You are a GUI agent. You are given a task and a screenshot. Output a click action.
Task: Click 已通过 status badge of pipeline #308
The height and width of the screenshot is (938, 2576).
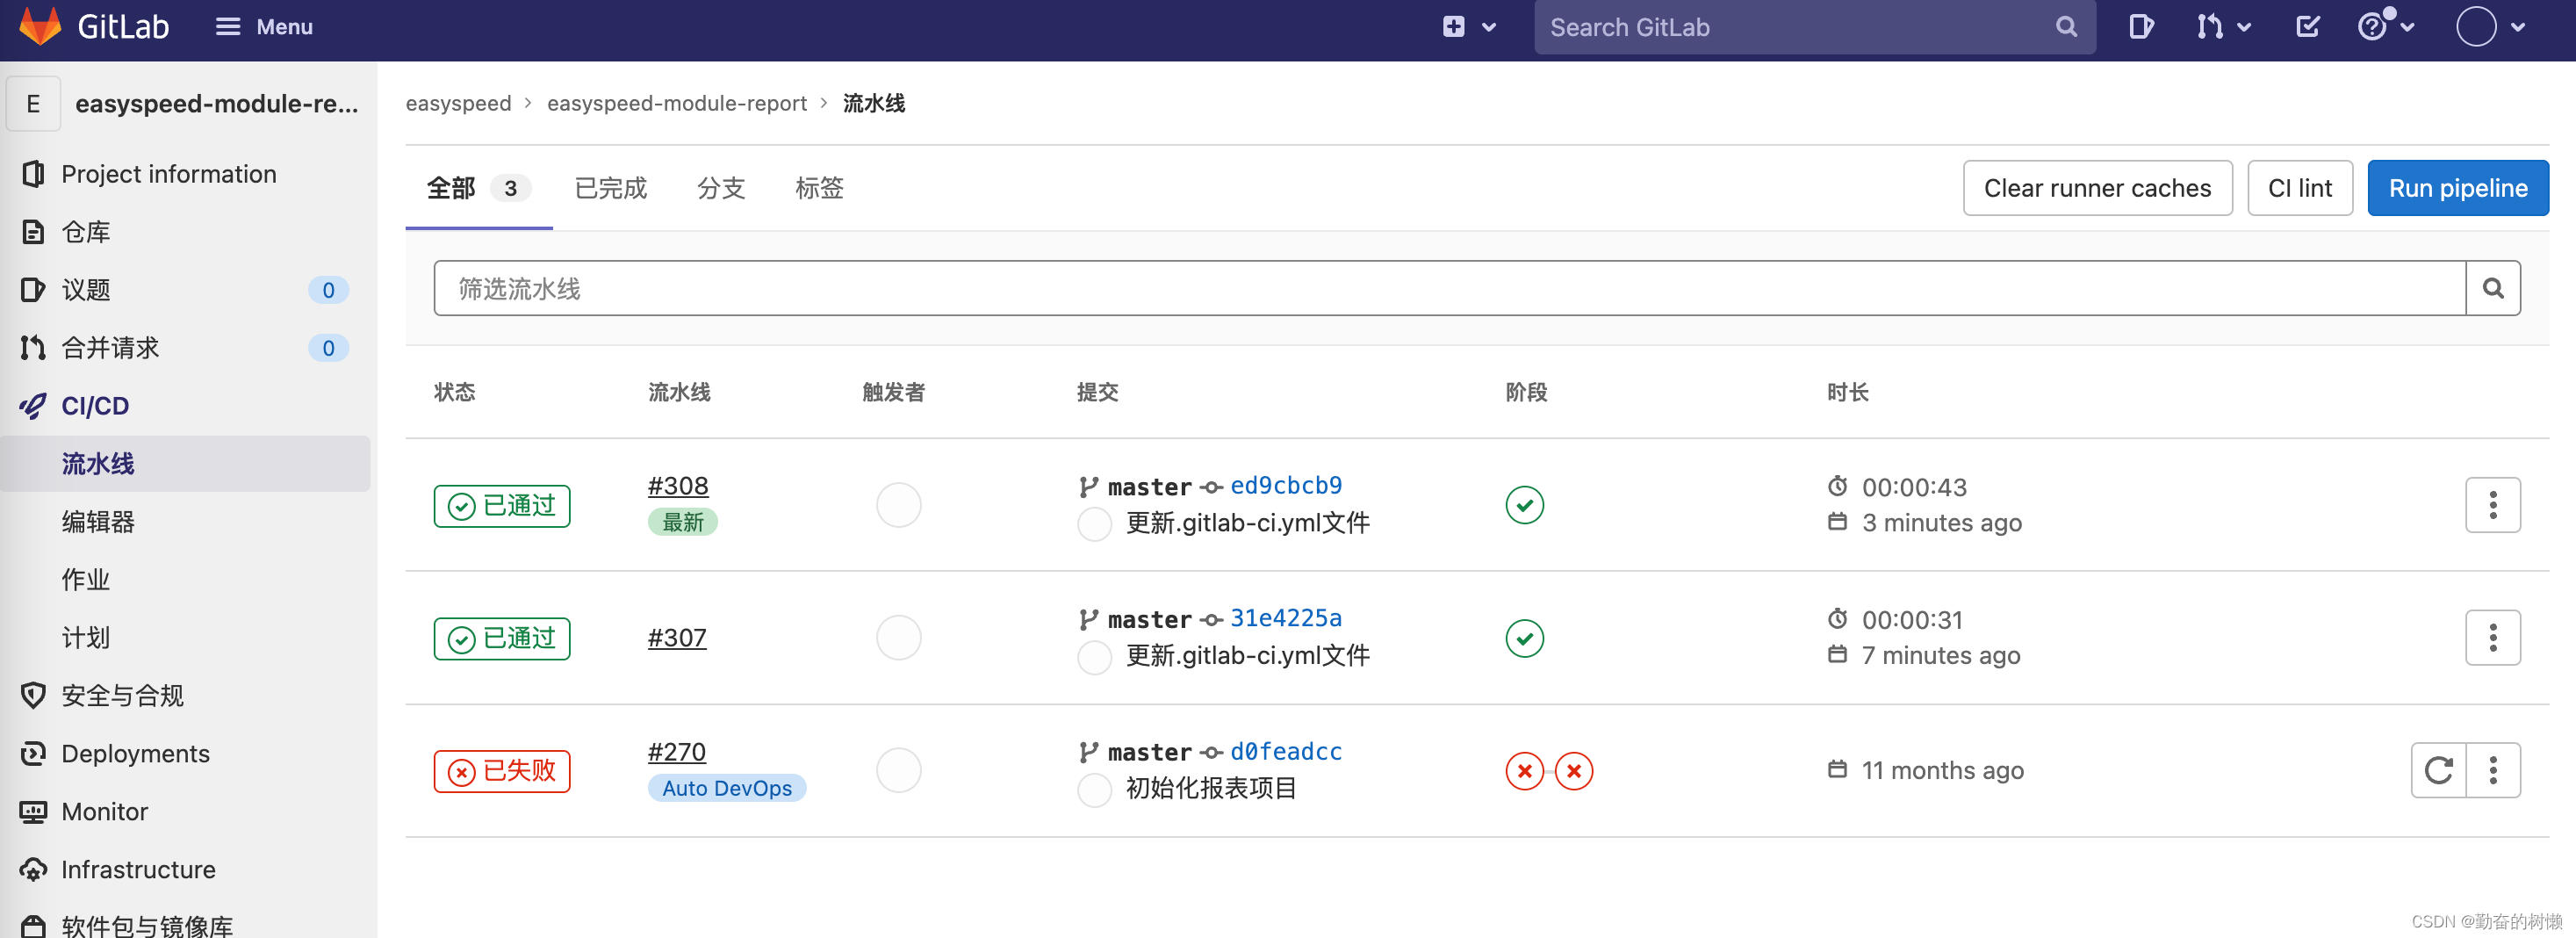click(x=502, y=506)
